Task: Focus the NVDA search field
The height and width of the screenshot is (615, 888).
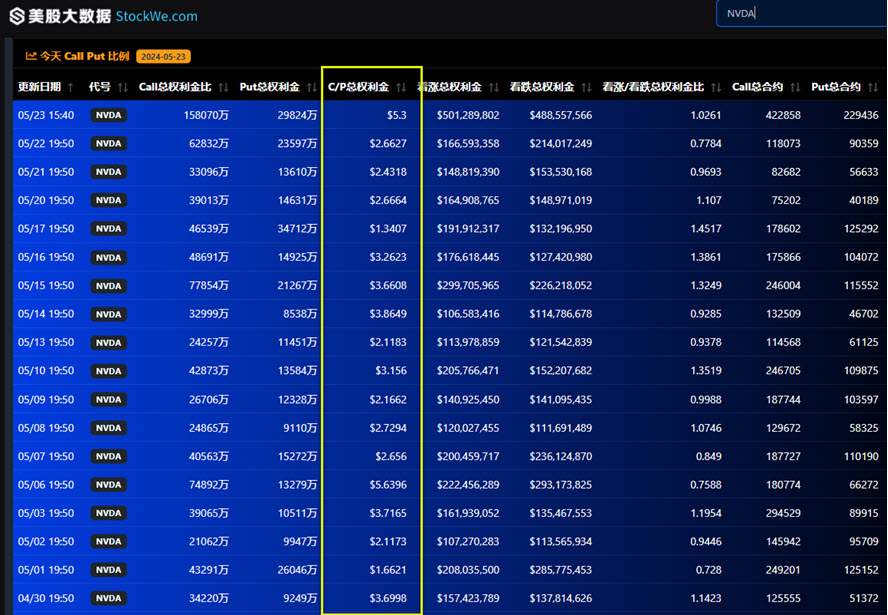Action: click(x=802, y=13)
